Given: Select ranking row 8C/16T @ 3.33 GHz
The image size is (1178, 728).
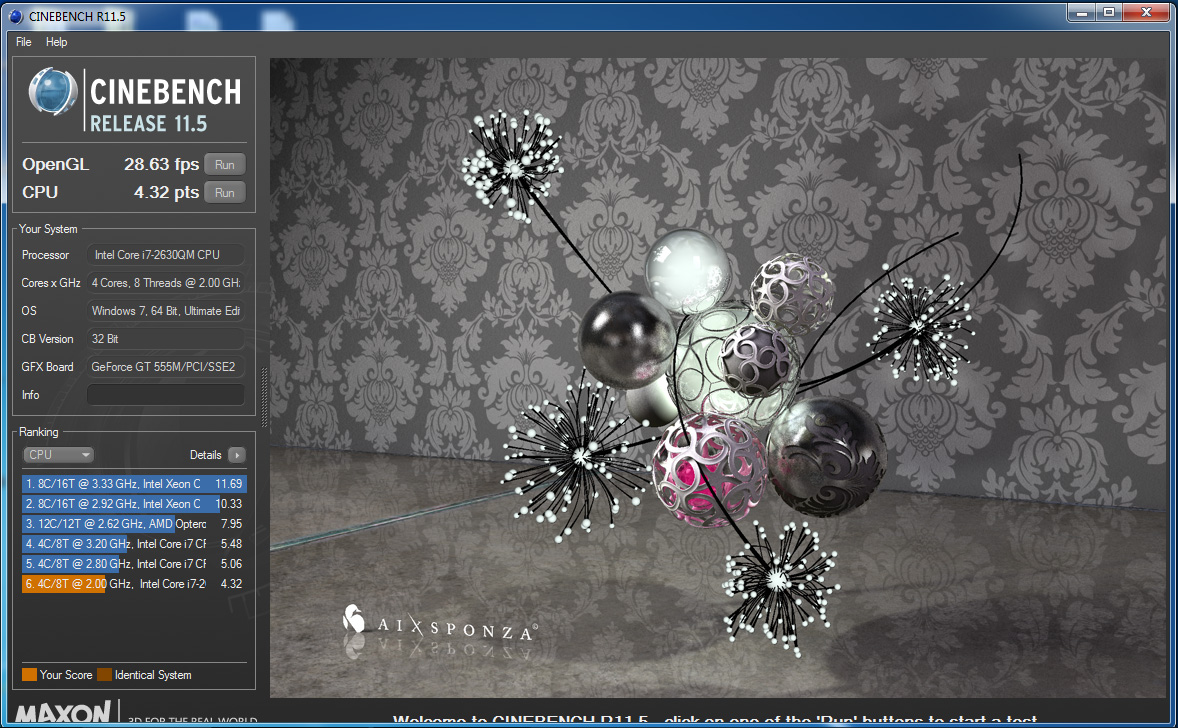Looking at the screenshot, I should click(x=134, y=484).
